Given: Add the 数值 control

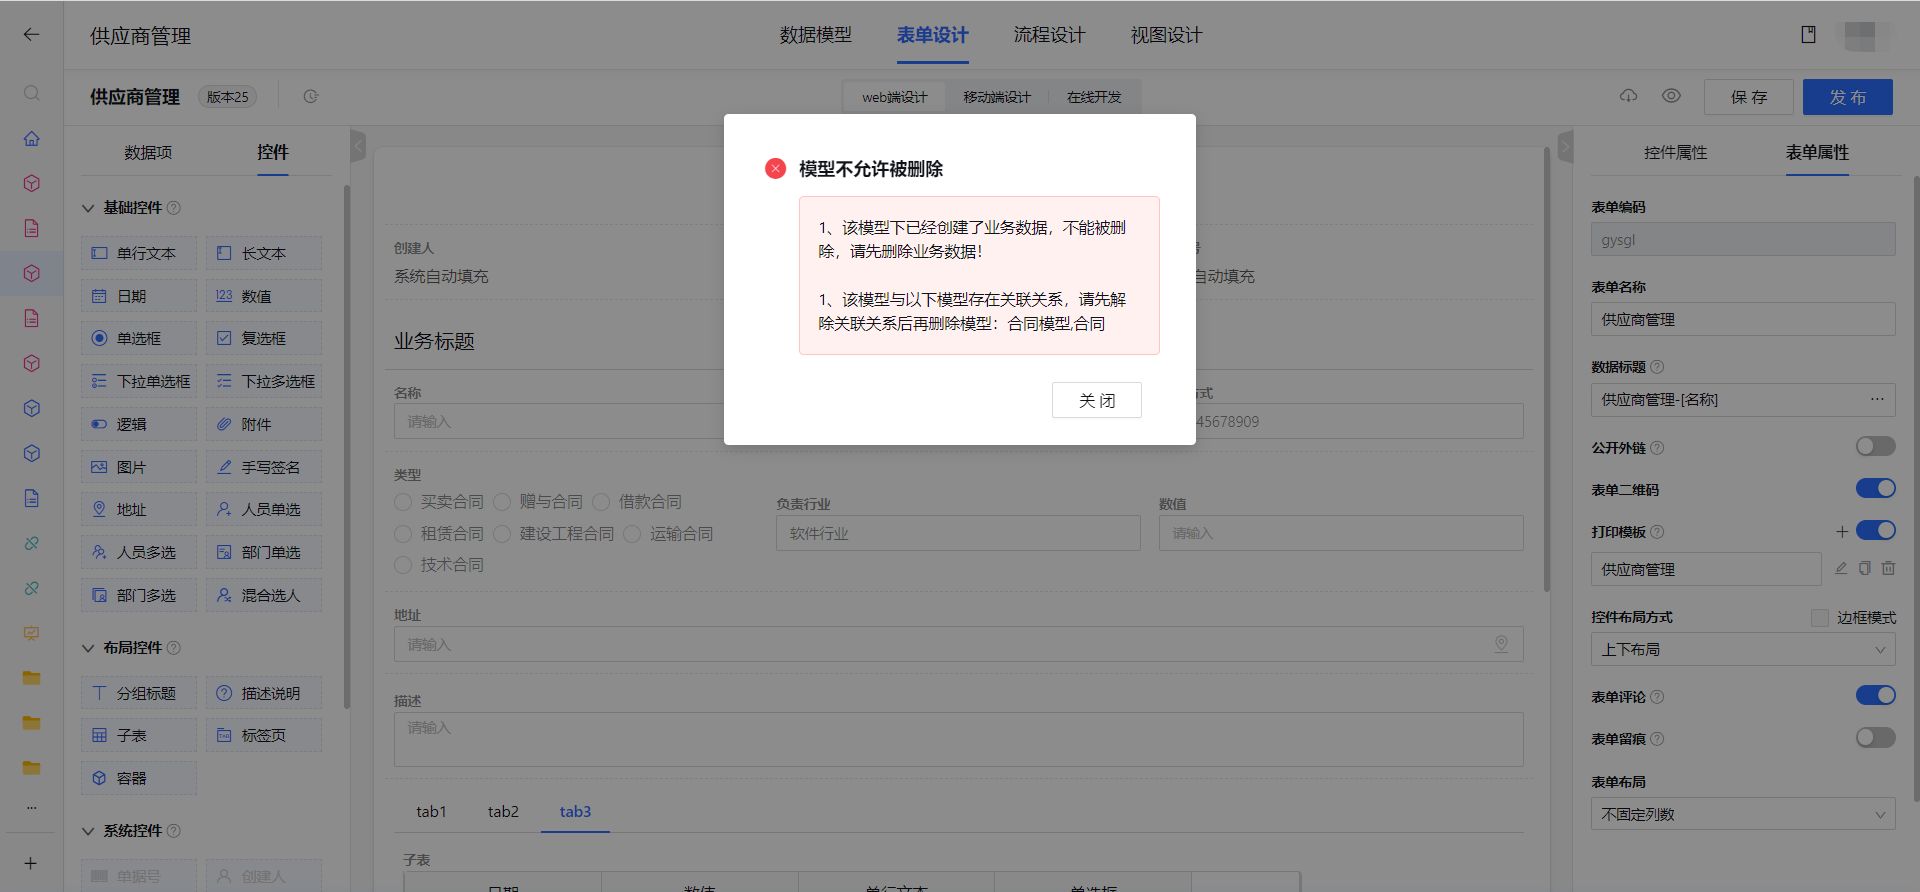Looking at the screenshot, I should point(264,296).
